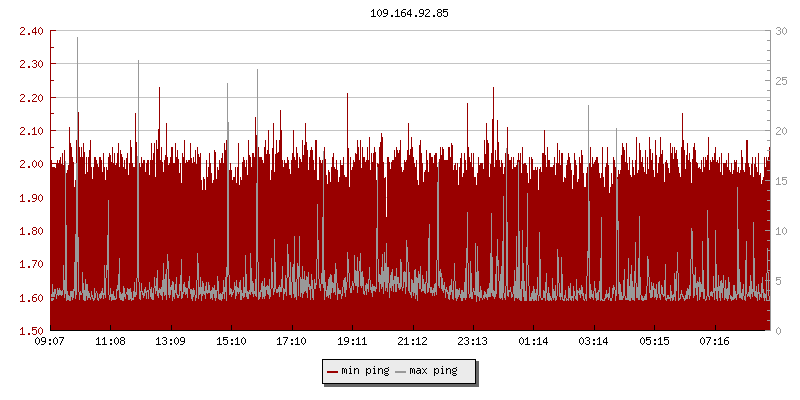800x400 pixels.
Task: Select the 'max ping' legend label
Action: (x=433, y=371)
